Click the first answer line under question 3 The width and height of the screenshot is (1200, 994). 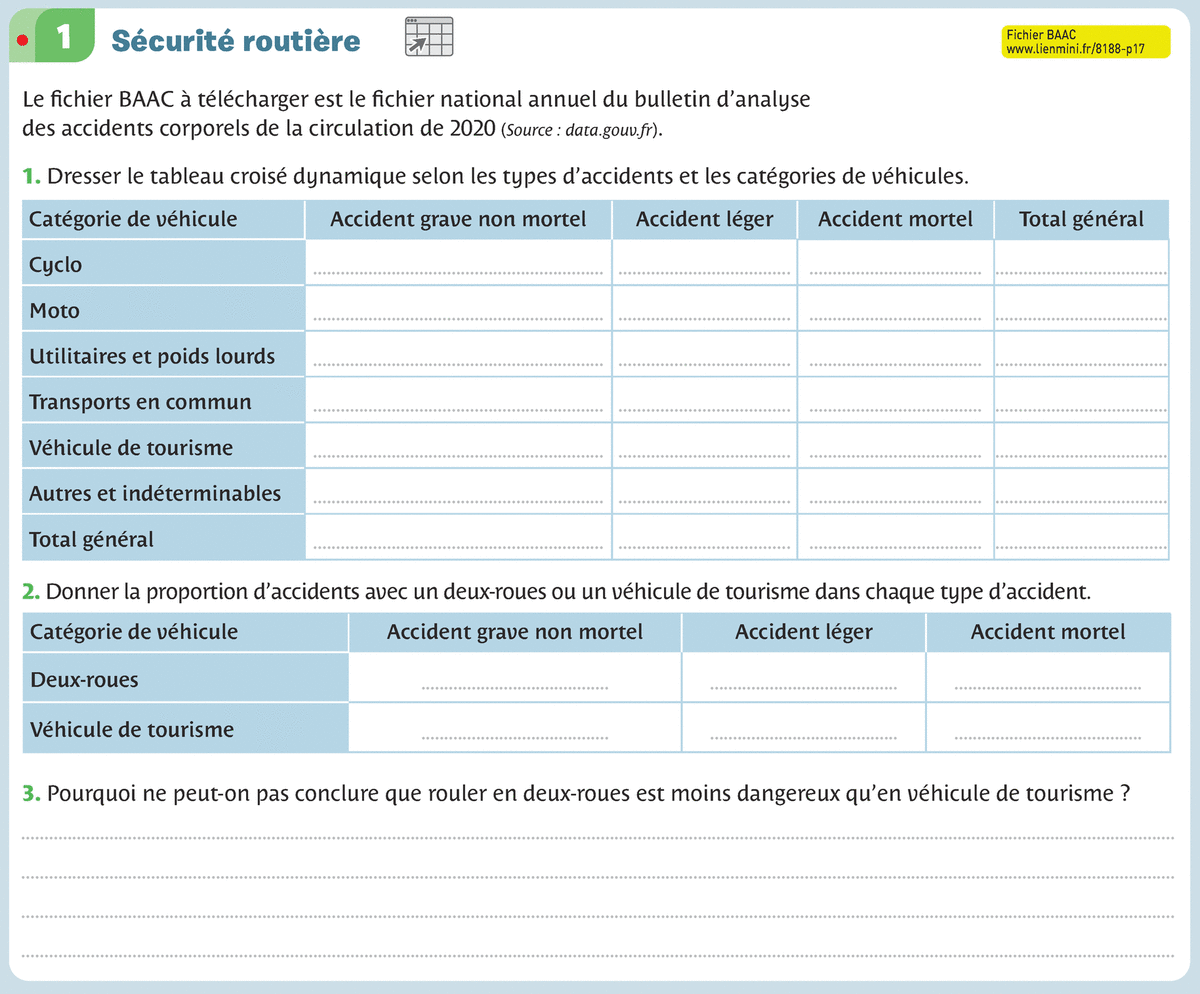598,836
